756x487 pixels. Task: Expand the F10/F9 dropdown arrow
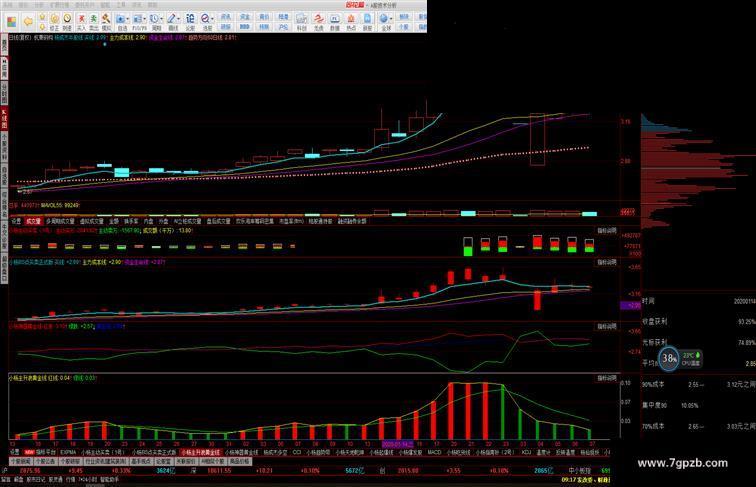[x=145, y=19]
